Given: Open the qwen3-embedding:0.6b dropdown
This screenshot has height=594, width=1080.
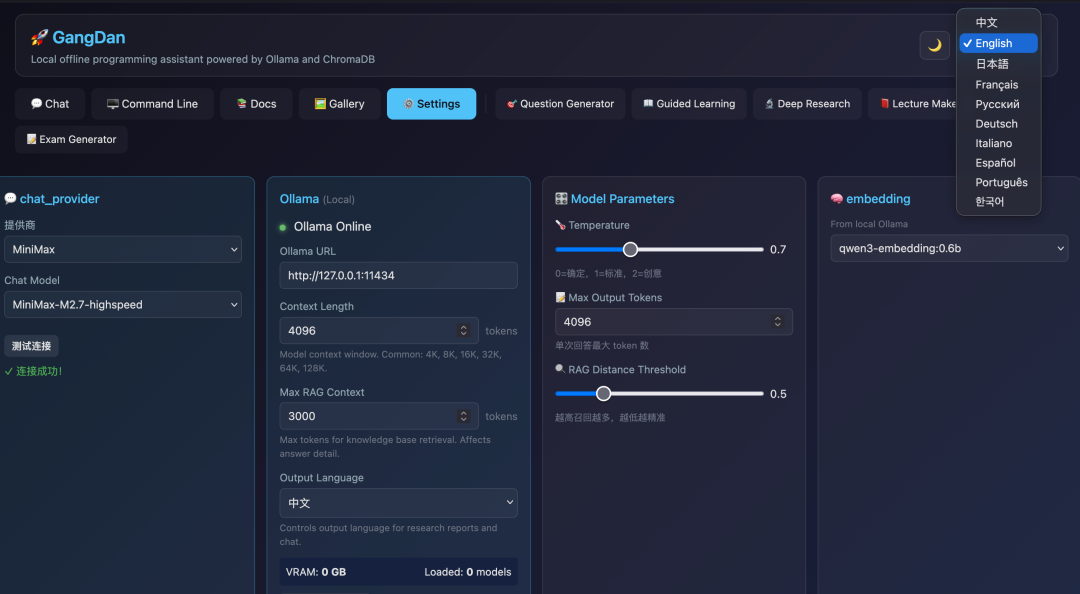Looking at the screenshot, I should [949, 248].
